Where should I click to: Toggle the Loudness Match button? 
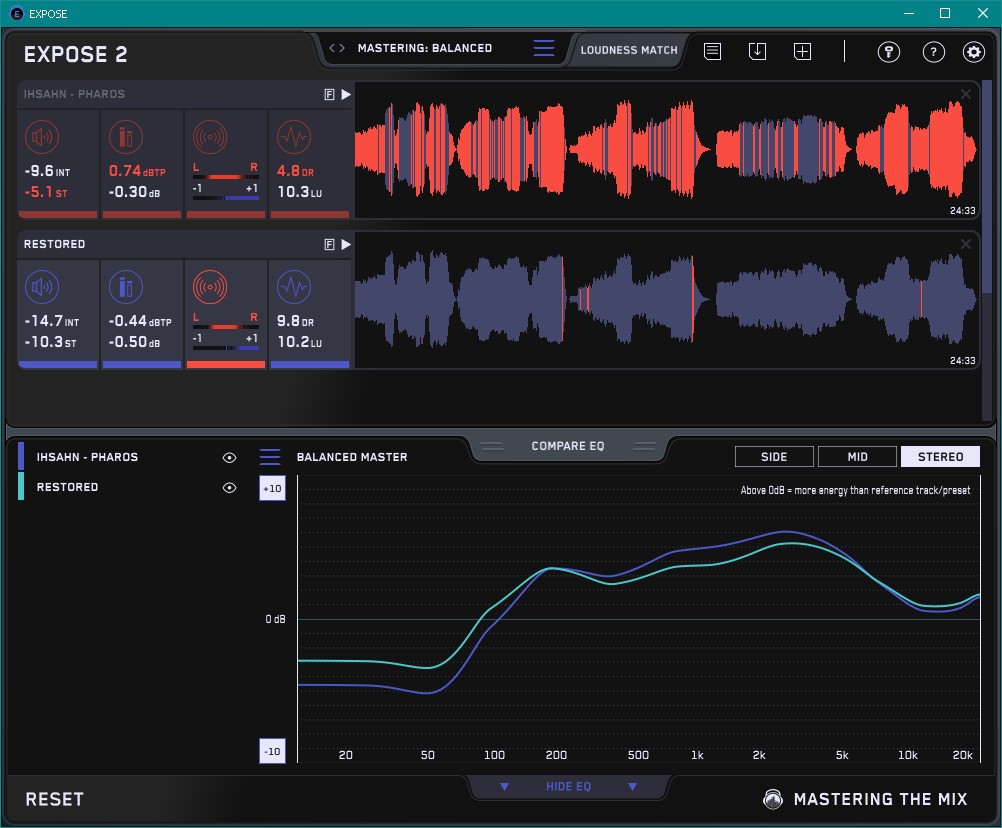coord(628,49)
